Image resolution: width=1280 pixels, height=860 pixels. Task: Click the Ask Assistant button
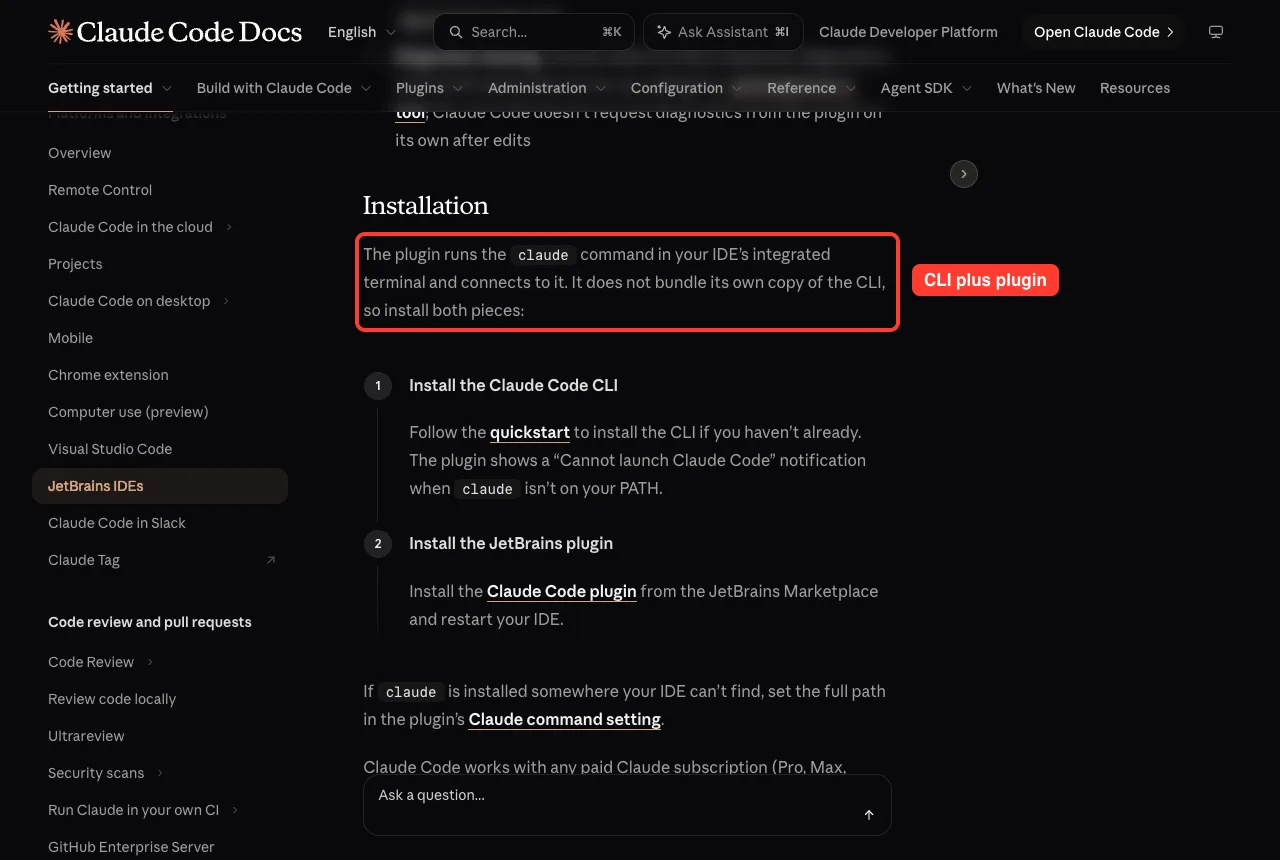click(x=723, y=32)
